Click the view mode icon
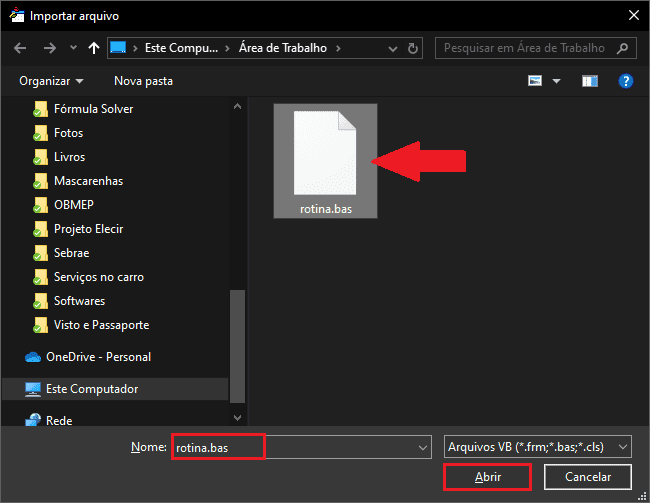 536,80
